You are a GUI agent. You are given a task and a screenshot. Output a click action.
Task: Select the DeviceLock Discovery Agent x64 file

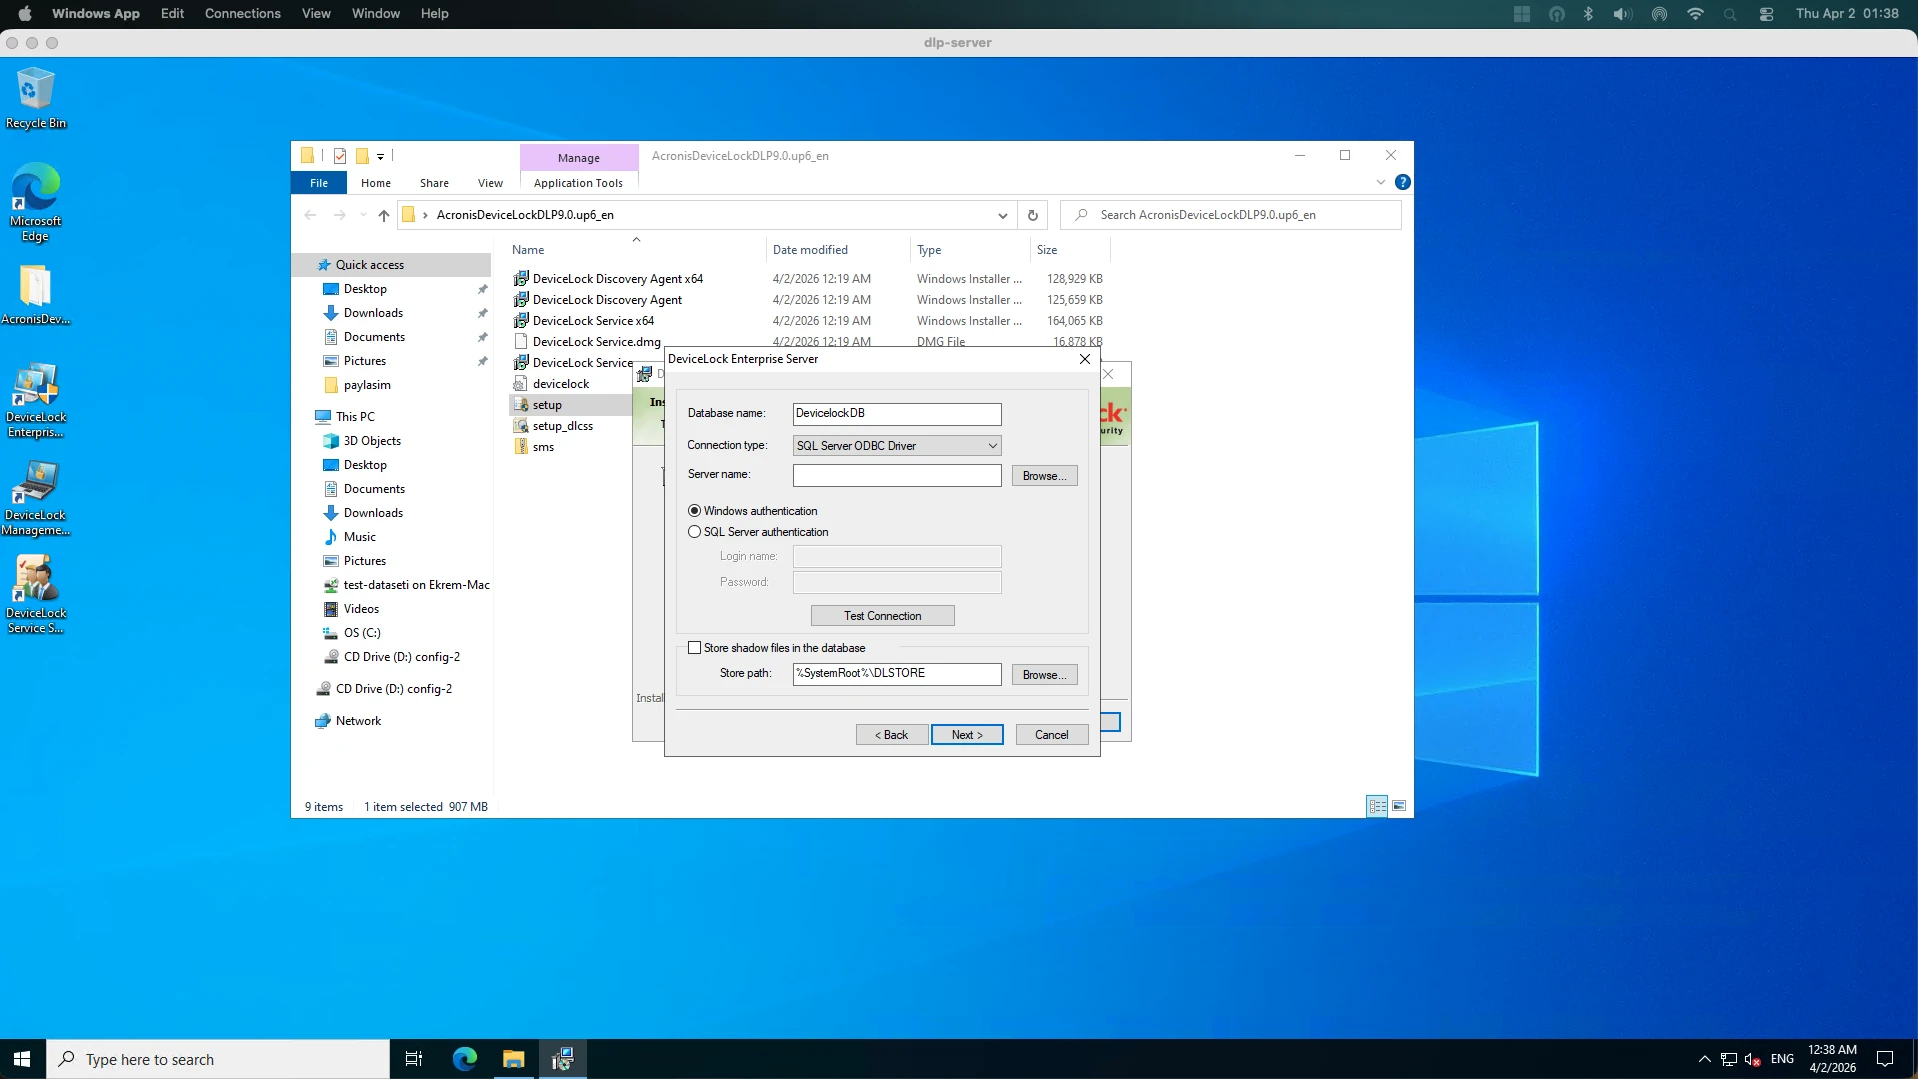pos(617,279)
